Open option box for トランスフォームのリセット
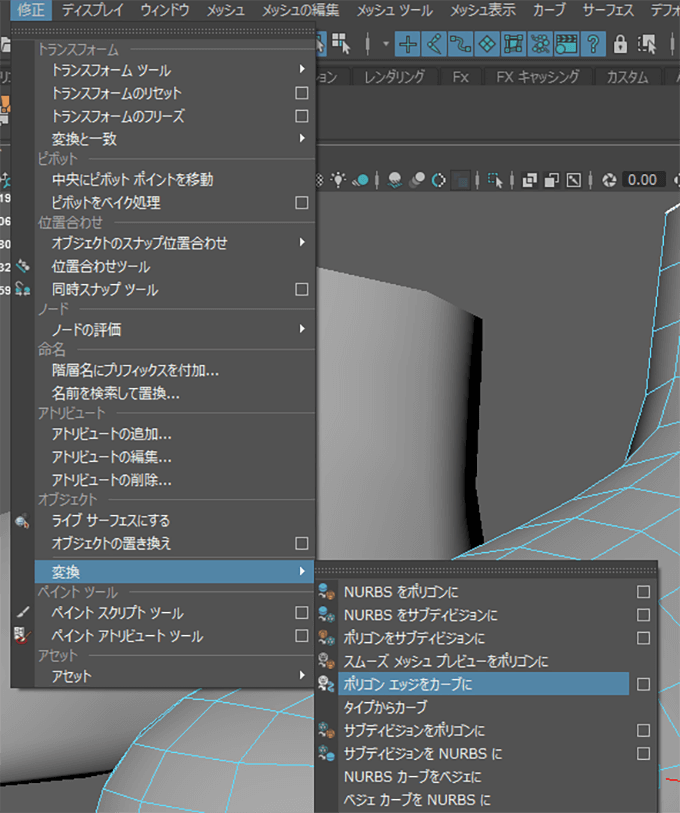Screen dimensions: 680x813 301,93
